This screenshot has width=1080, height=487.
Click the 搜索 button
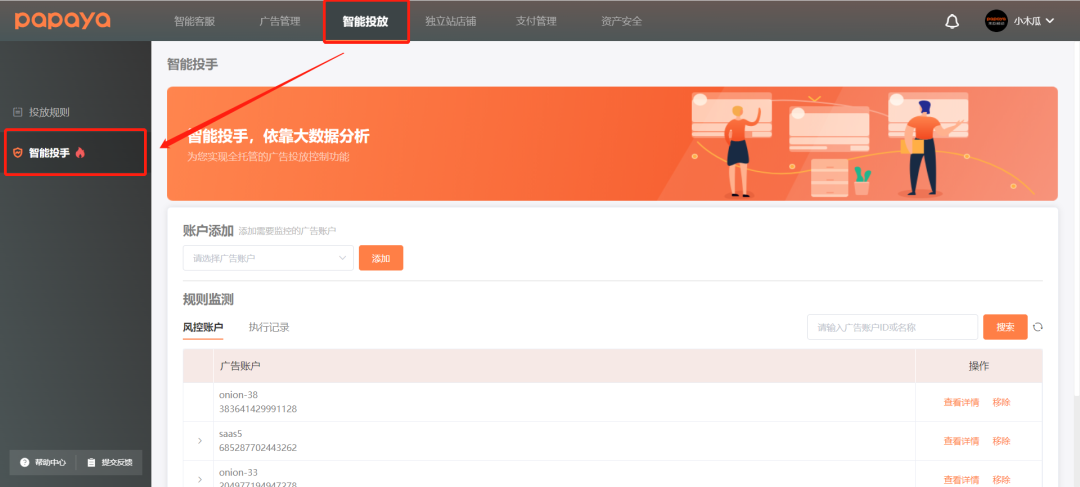(x=1005, y=327)
